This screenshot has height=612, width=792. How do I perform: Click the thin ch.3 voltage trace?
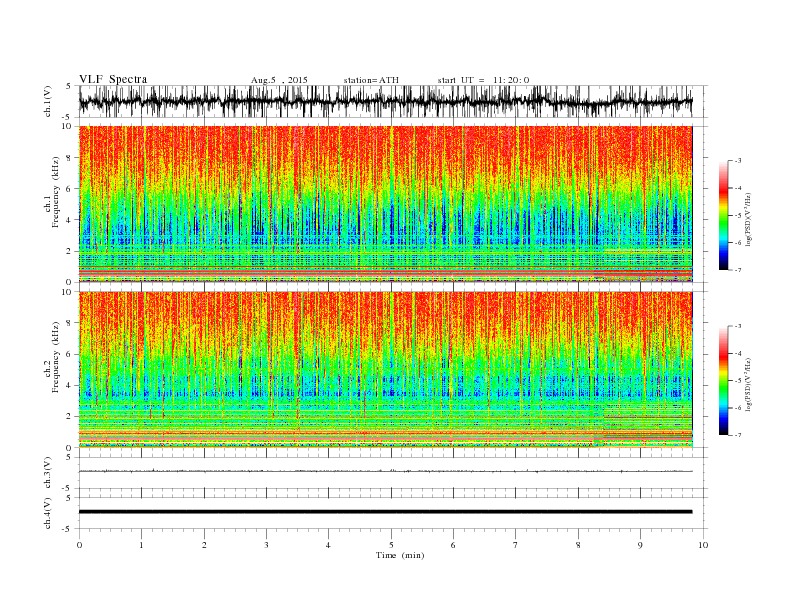[385, 471]
